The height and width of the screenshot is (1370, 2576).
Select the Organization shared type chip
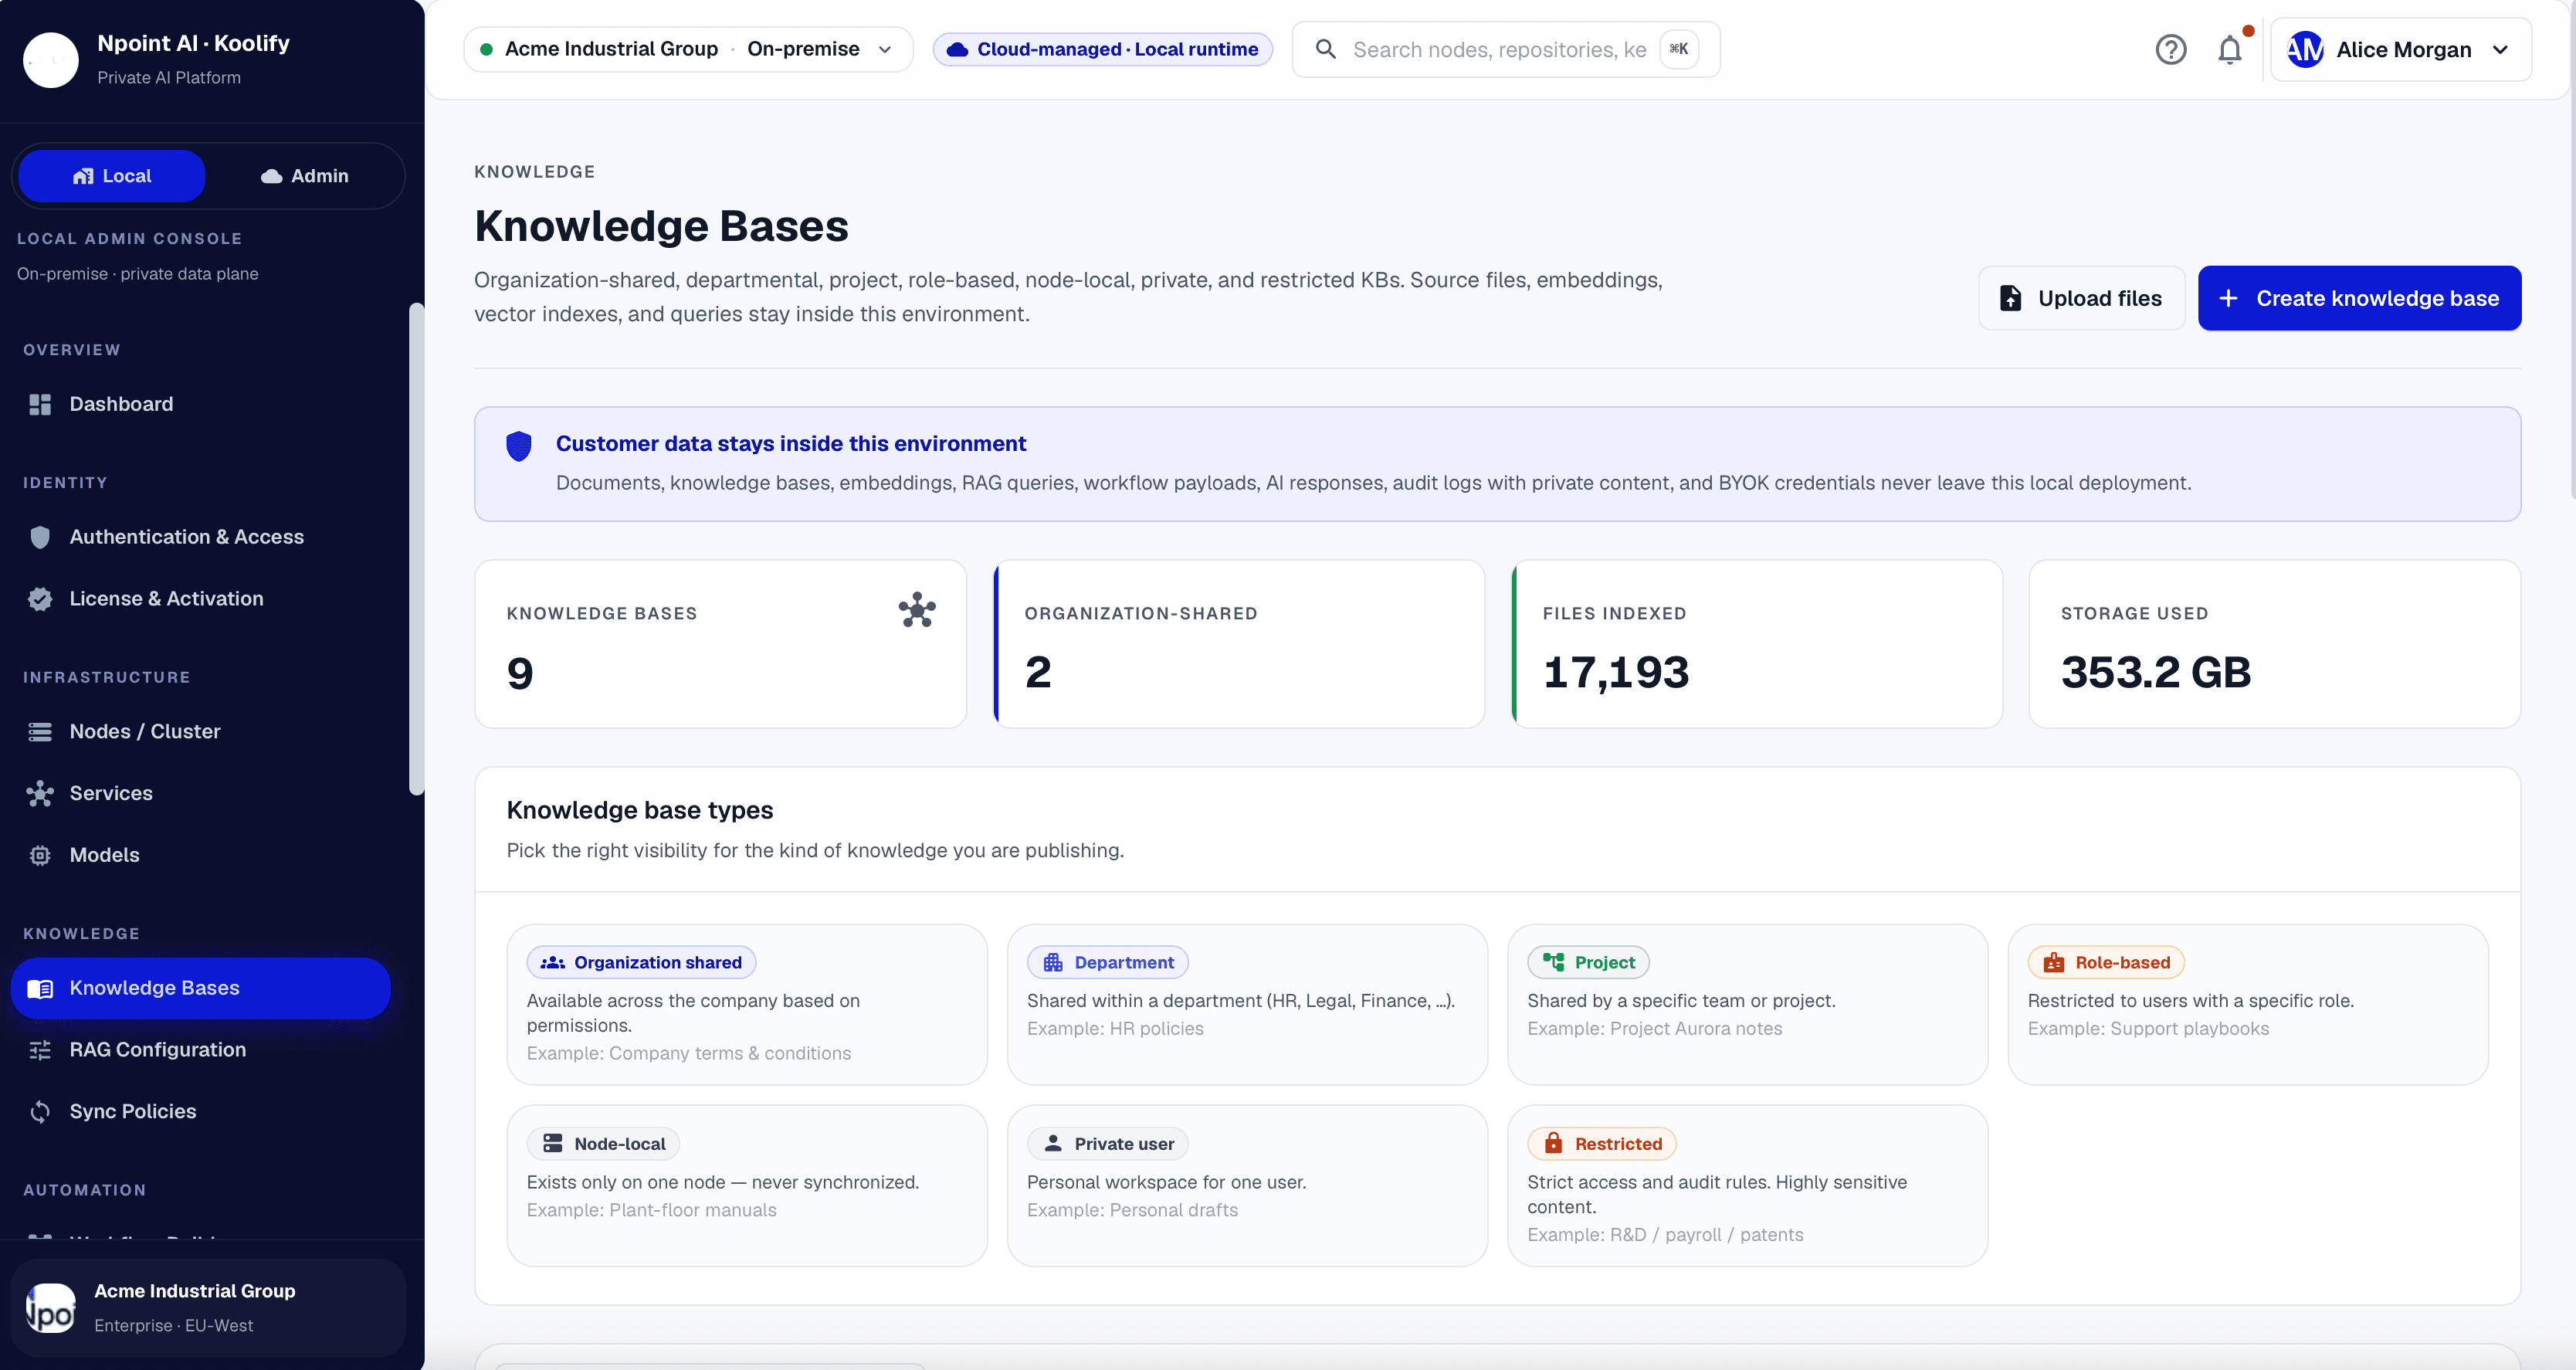(641, 963)
